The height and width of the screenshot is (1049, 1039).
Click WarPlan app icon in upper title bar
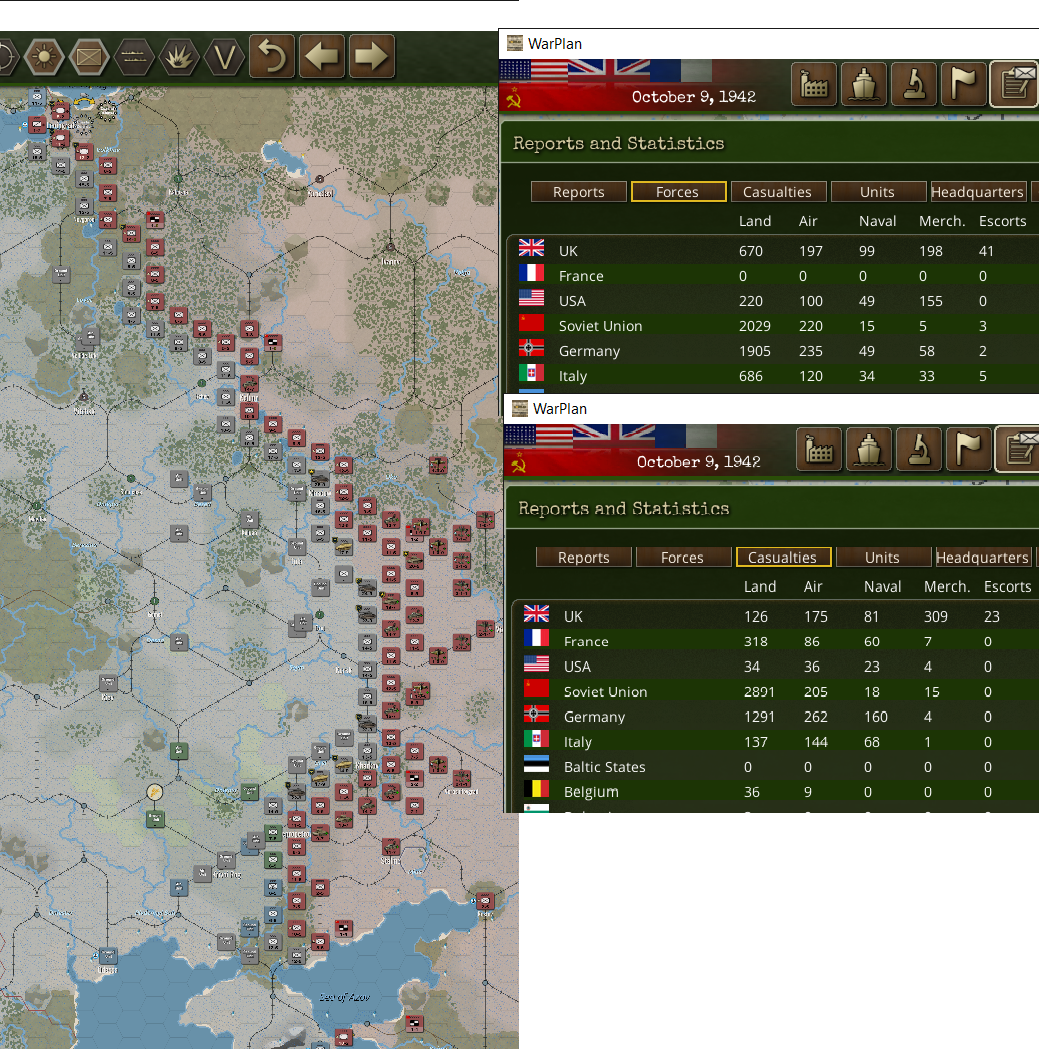pos(514,43)
